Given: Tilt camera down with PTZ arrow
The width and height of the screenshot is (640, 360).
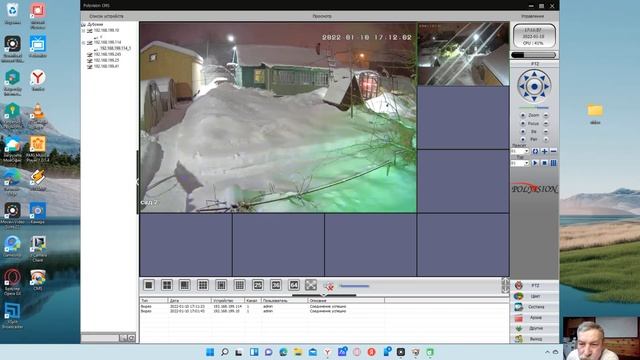Looking at the screenshot, I should click(x=534, y=99).
